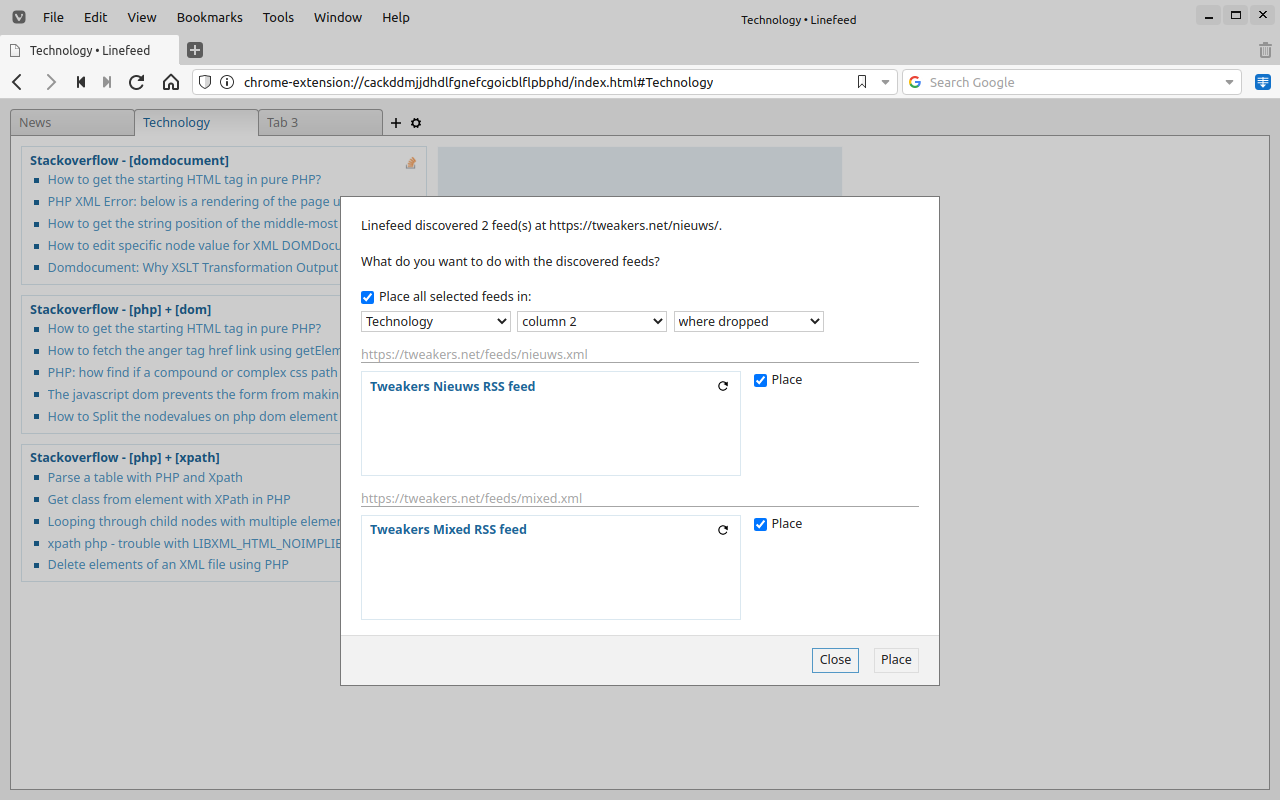Viewport: 1280px width, 800px height.
Task: Open the Google search engine selector icon
Action: click(x=915, y=82)
